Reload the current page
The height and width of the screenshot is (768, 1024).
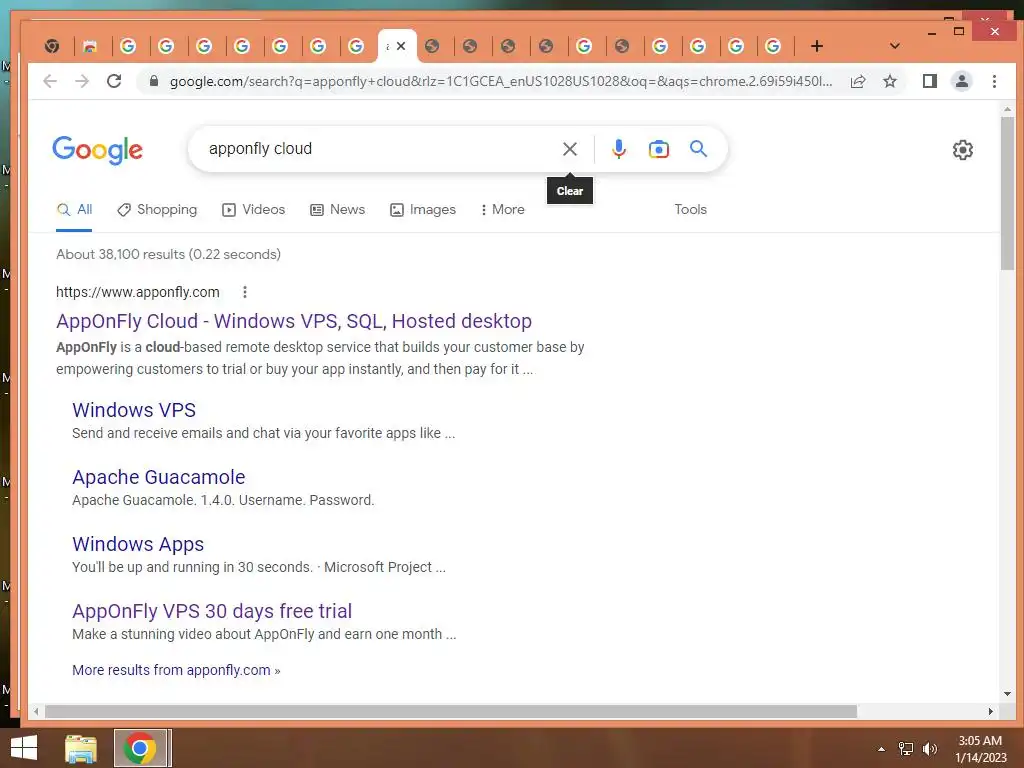[x=114, y=81]
